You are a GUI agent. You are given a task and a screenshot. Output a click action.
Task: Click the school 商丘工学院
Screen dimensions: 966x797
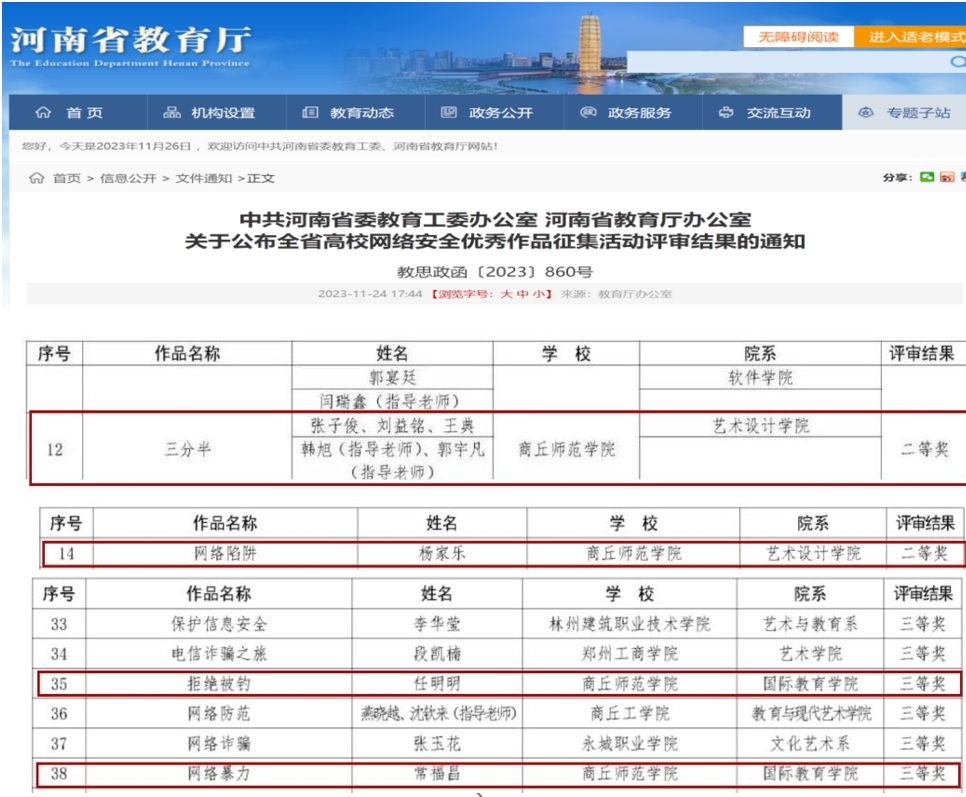pos(630,713)
